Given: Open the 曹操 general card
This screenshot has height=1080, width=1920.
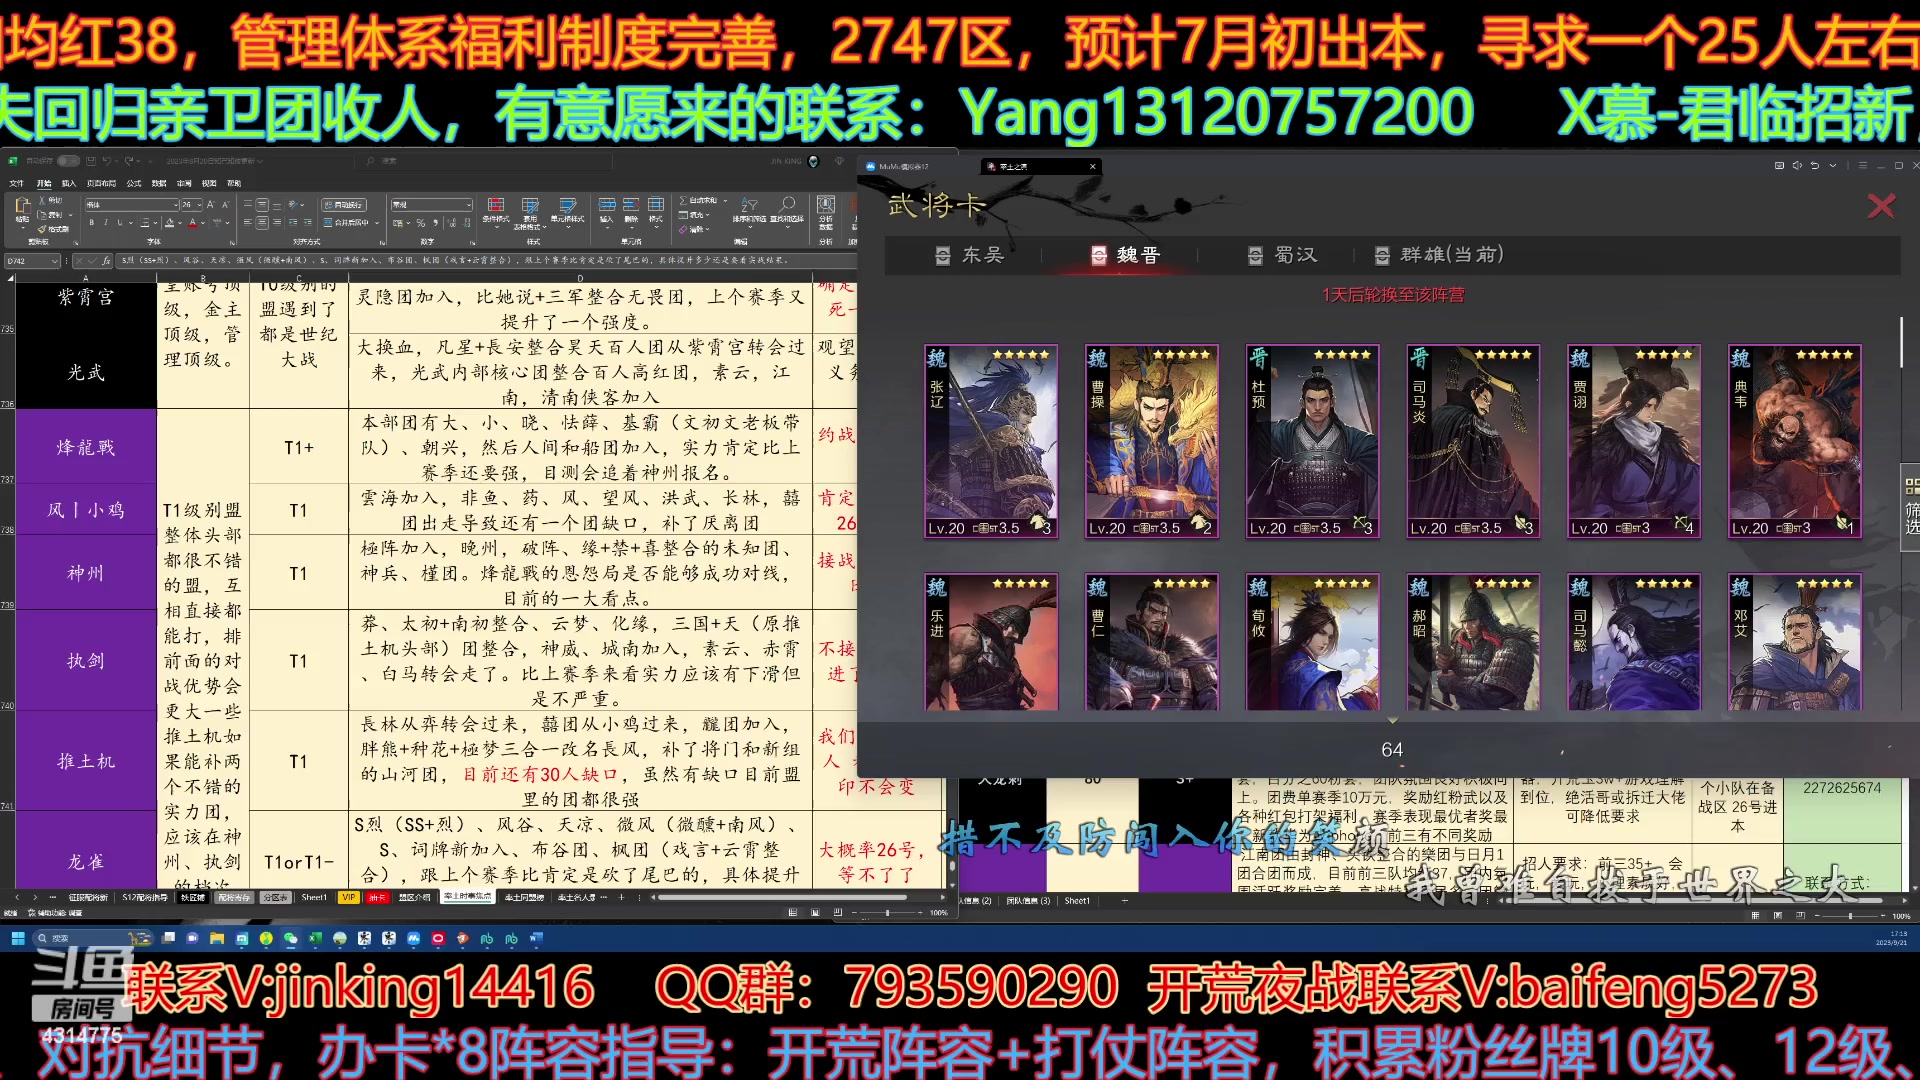Looking at the screenshot, I should tap(1152, 441).
